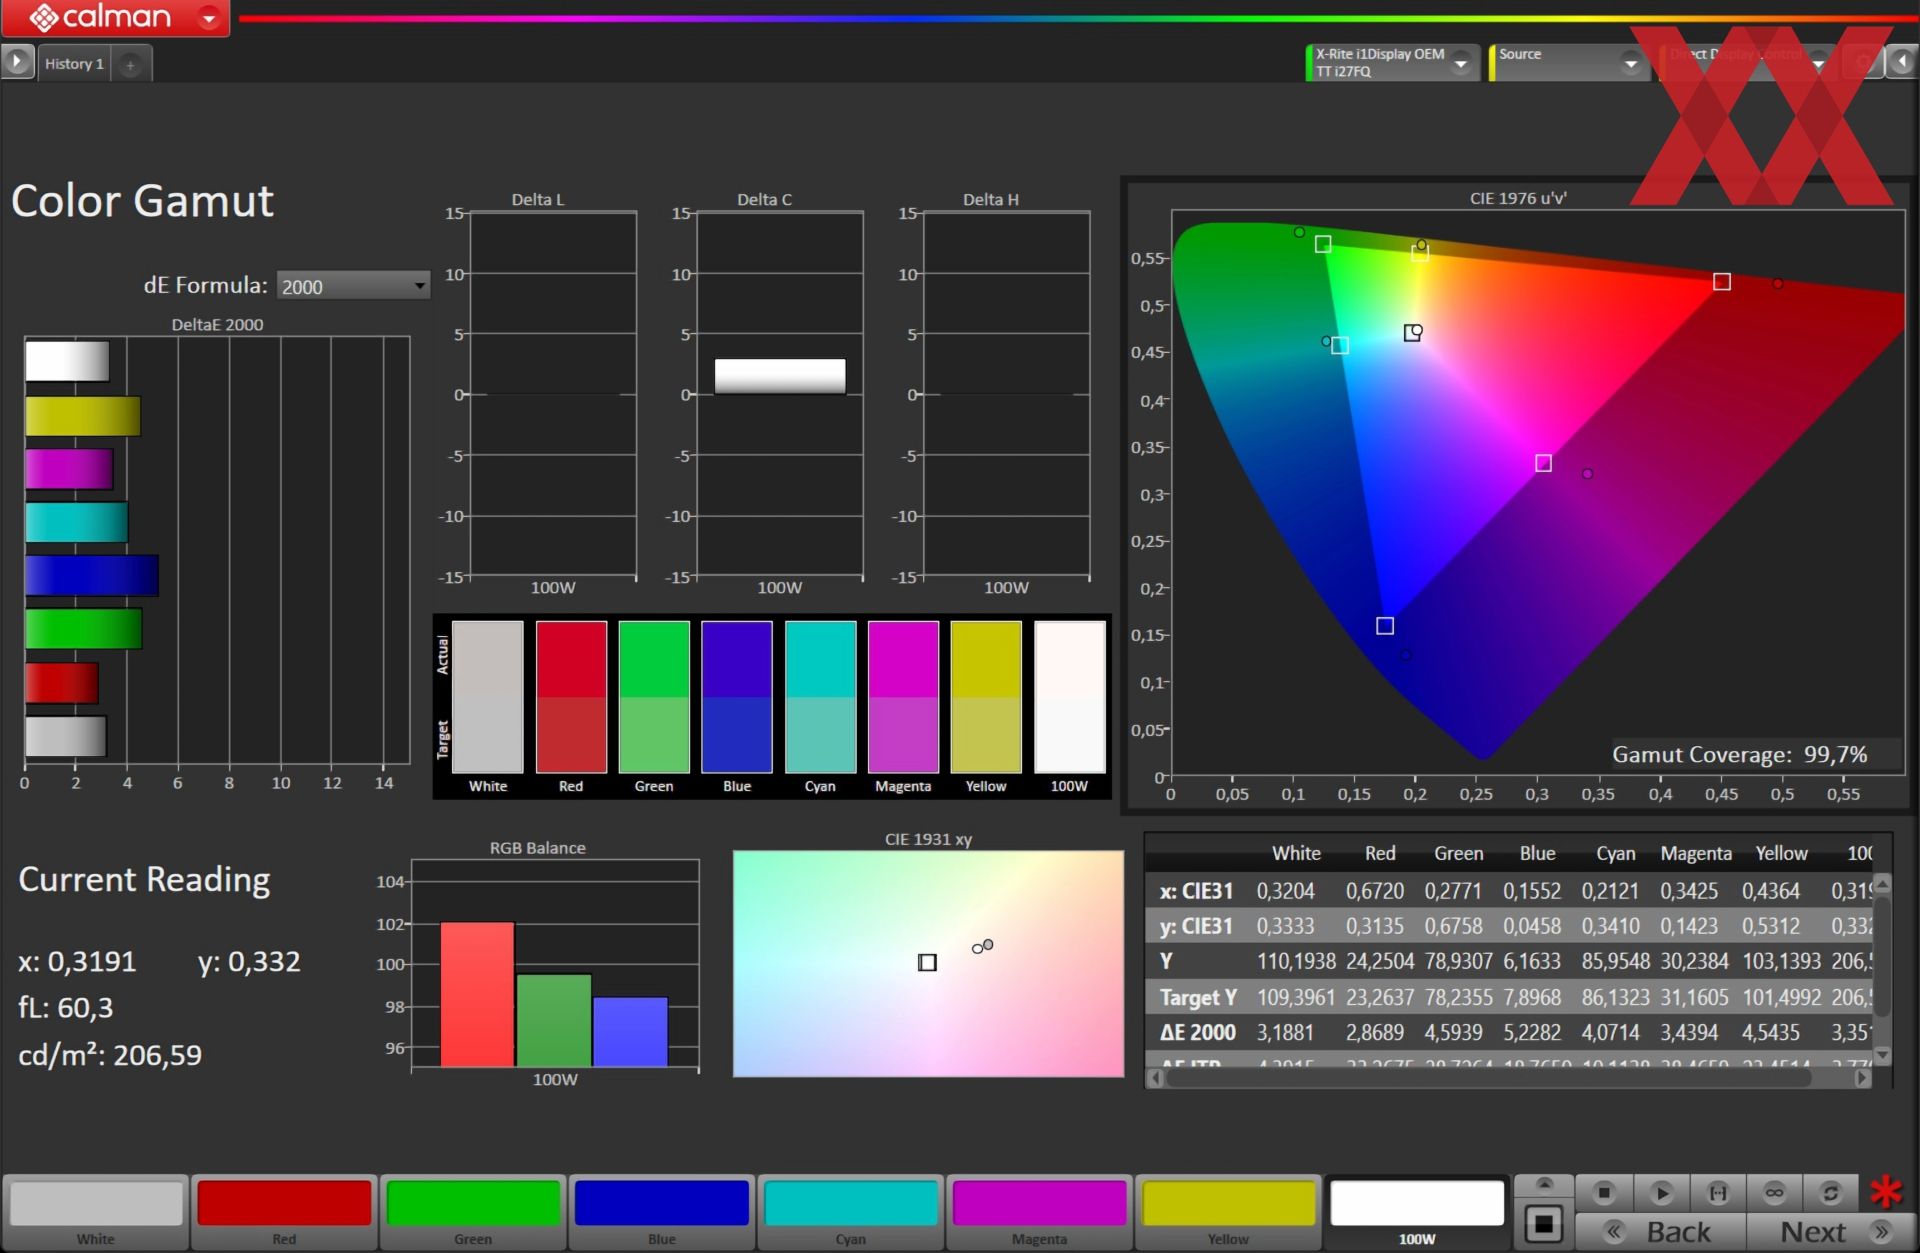Image resolution: width=1920 pixels, height=1253 pixels.
Task: Select the Cyan pattern swatch button
Action: pyautogui.click(x=851, y=1211)
